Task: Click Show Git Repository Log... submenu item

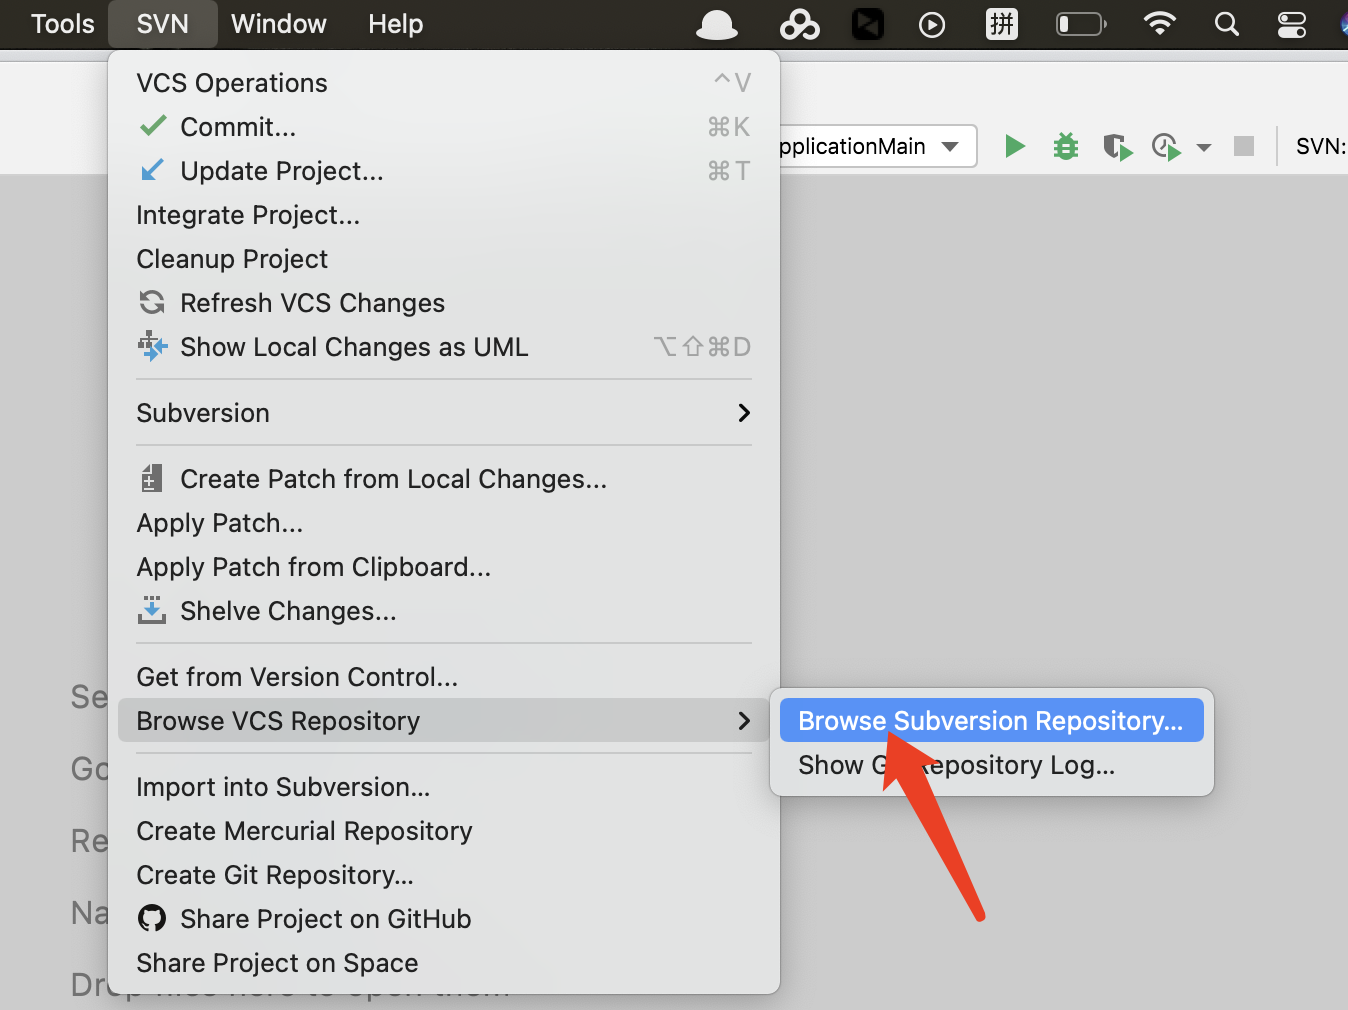Action: [x=991, y=765]
